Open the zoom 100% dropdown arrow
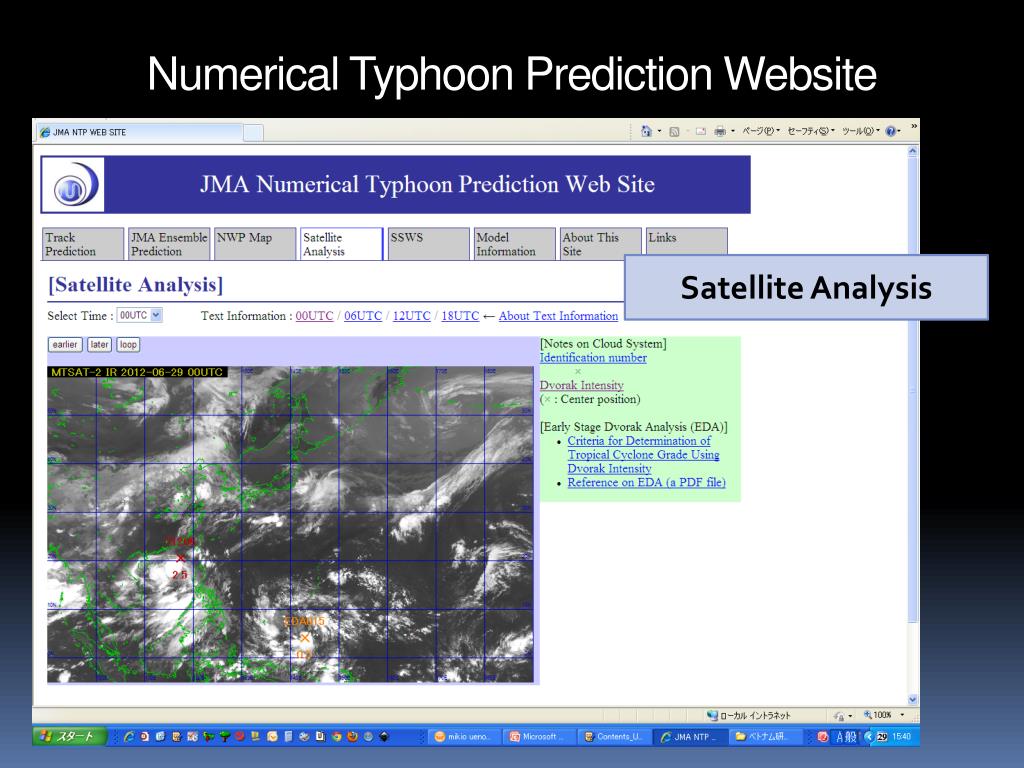 [x=903, y=715]
